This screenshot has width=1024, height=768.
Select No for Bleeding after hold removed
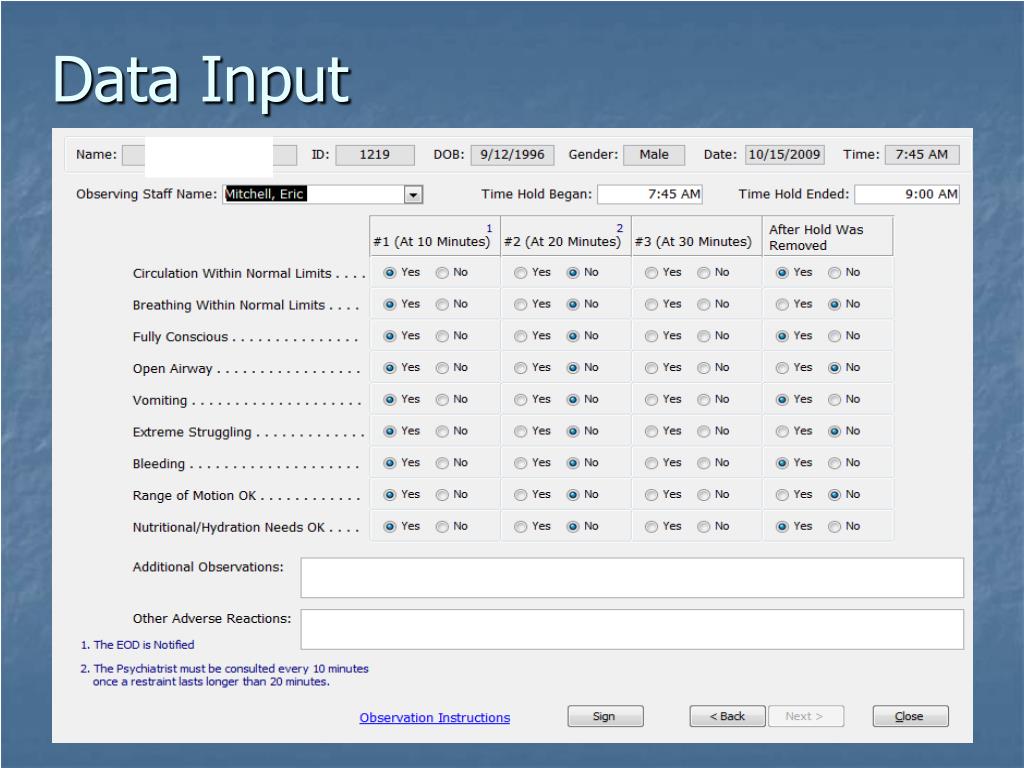[x=834, y=463]
